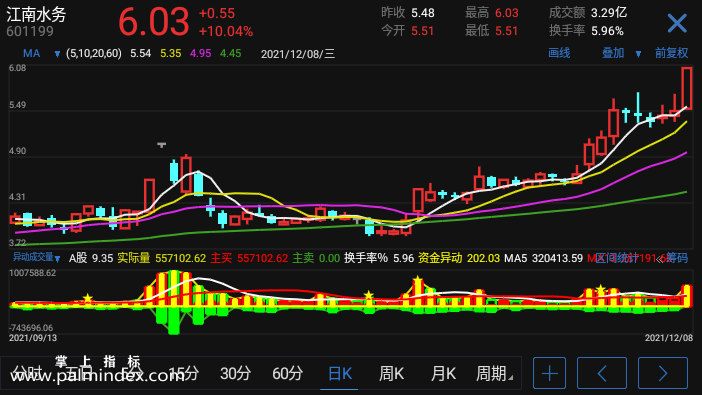Image resolution: width=702 pixels, height=395 pixels.
Task: Go to previous stock with left arrow
Action: (602, 373)
